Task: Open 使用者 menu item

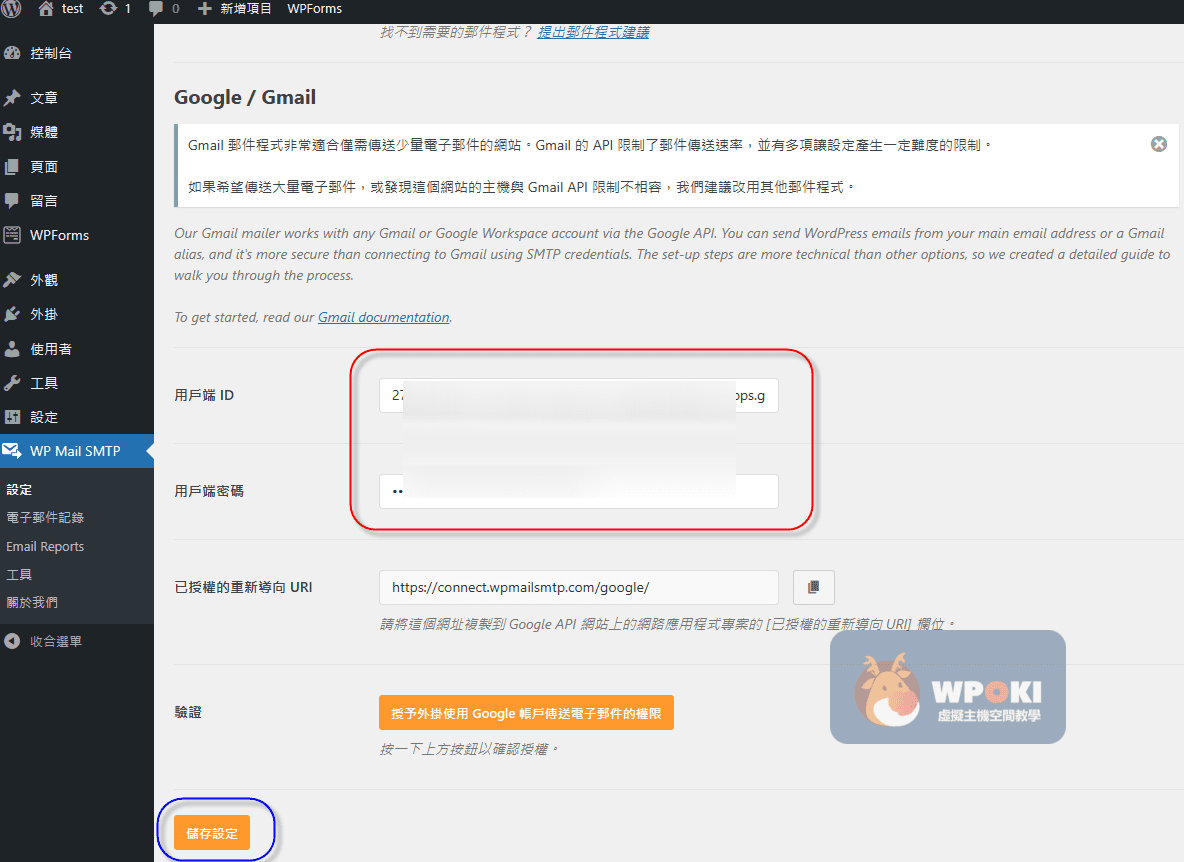Action: 51,349
